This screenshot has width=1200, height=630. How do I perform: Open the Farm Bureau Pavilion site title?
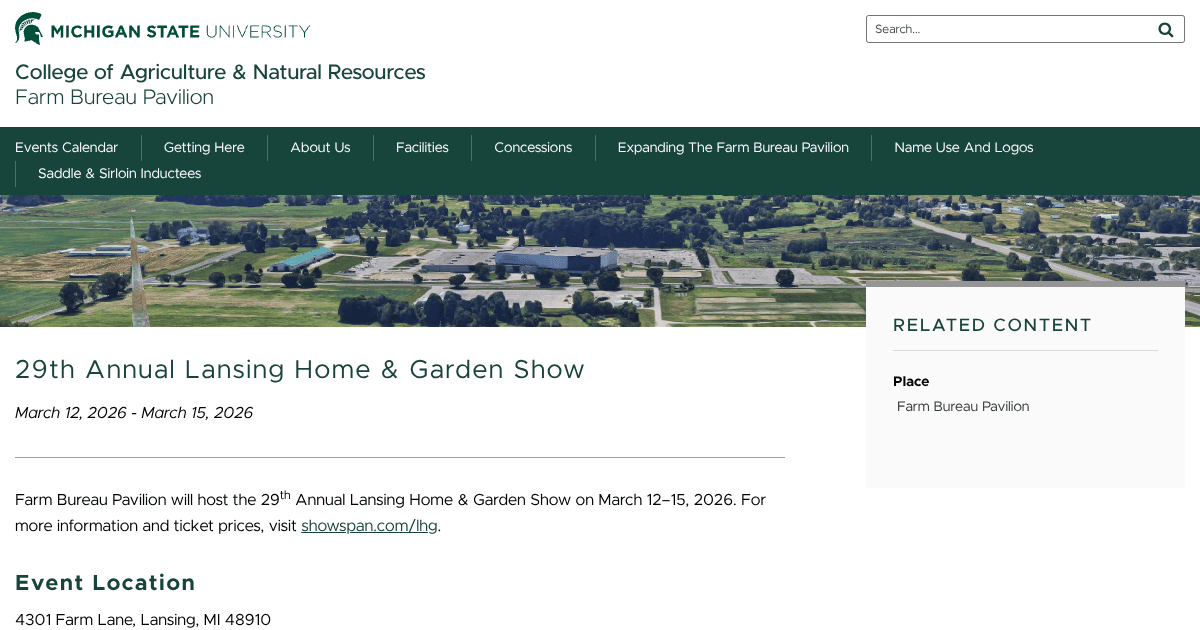click(114, 97)
